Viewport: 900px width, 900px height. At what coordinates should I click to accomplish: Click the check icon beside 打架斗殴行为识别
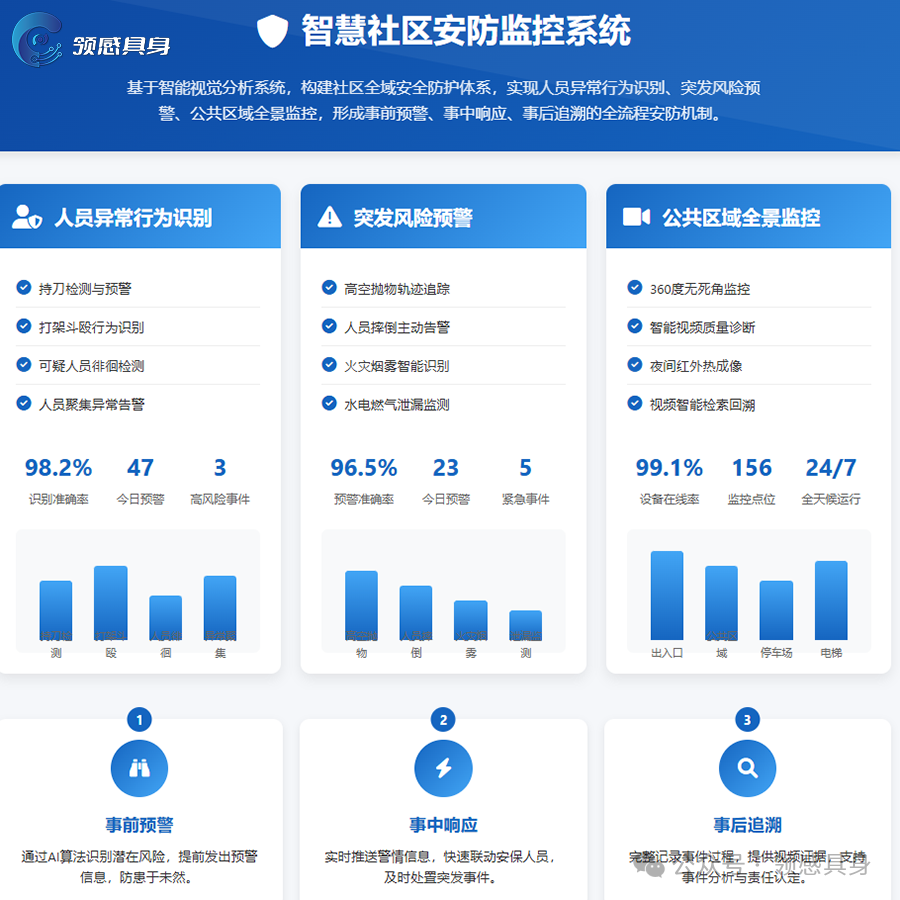point(24,326)
